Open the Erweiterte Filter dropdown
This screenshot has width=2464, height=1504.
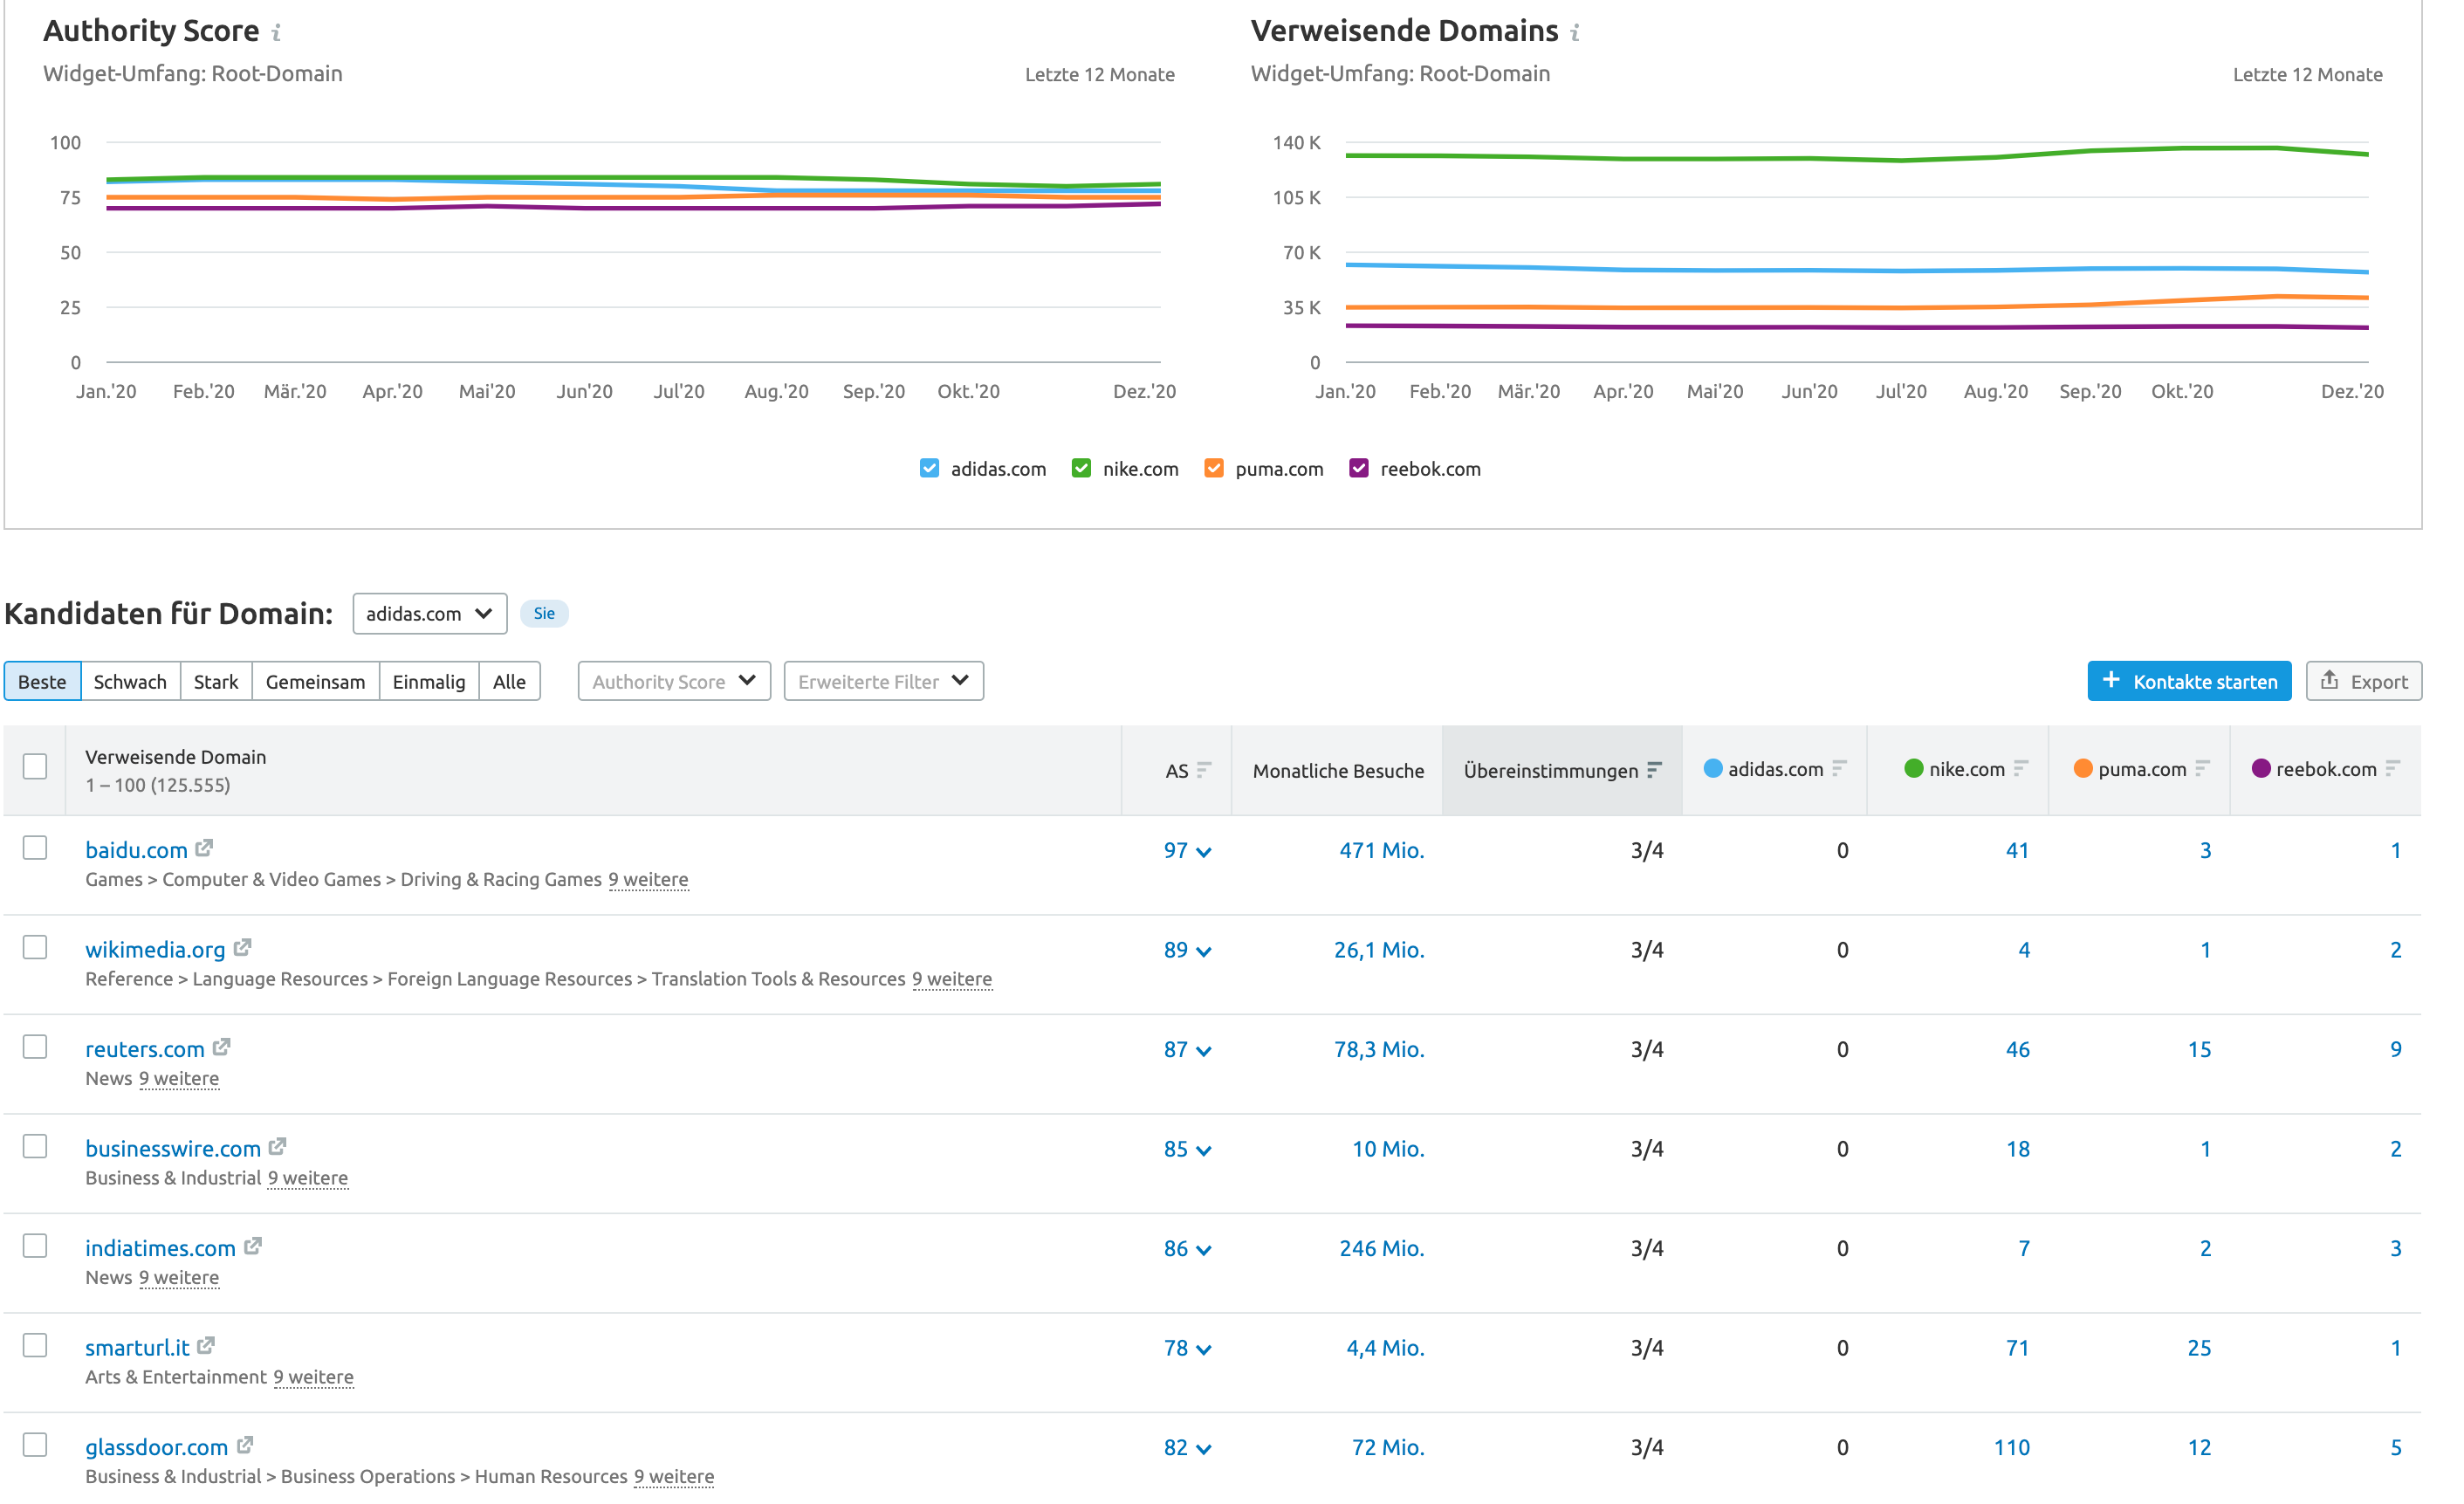884,681
